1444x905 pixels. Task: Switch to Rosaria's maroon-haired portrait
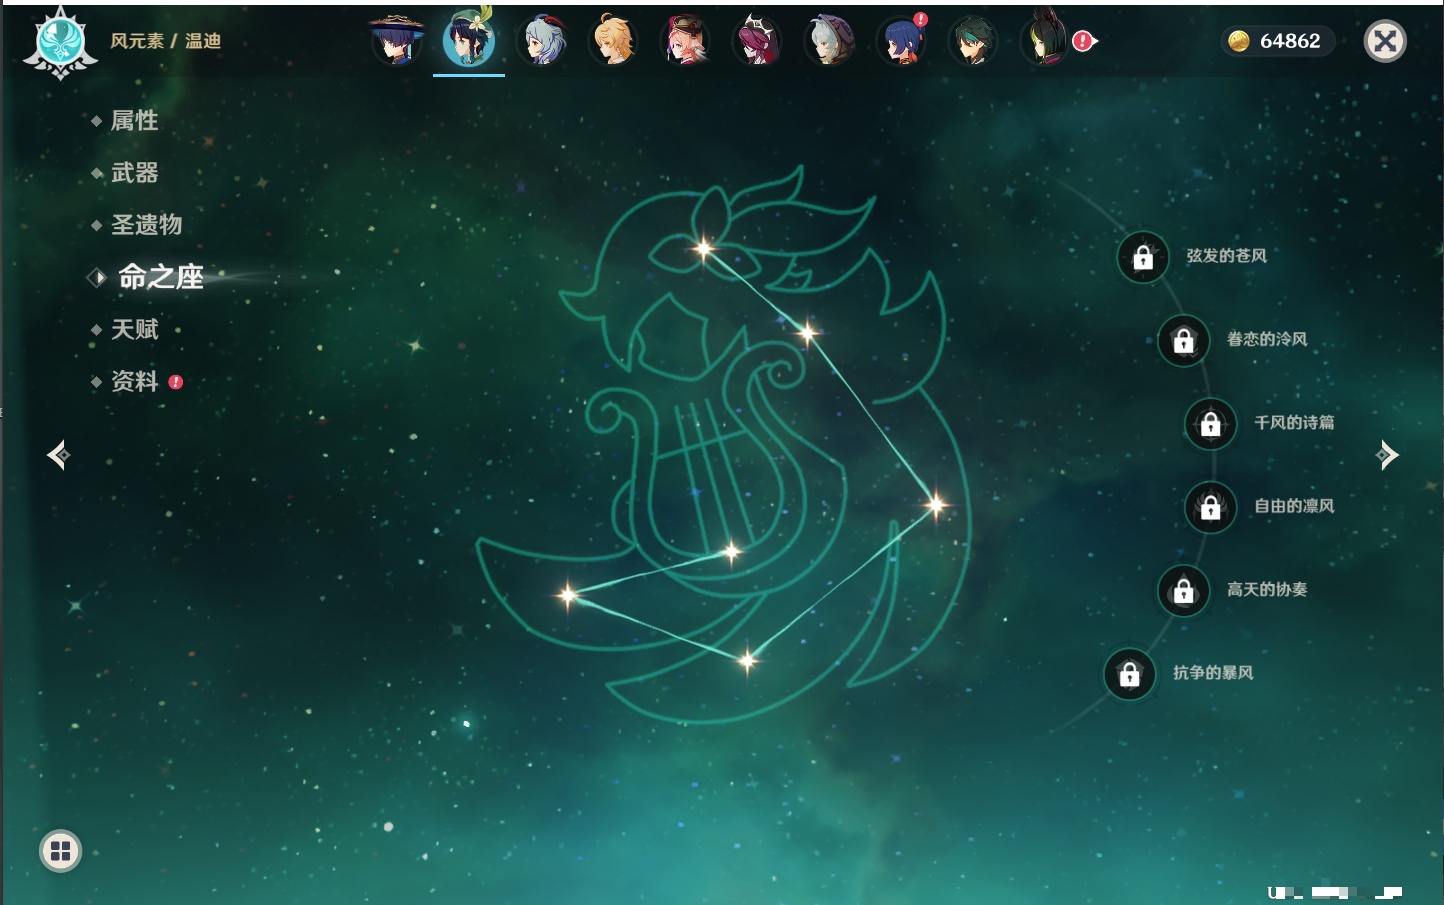coord(758,41)
